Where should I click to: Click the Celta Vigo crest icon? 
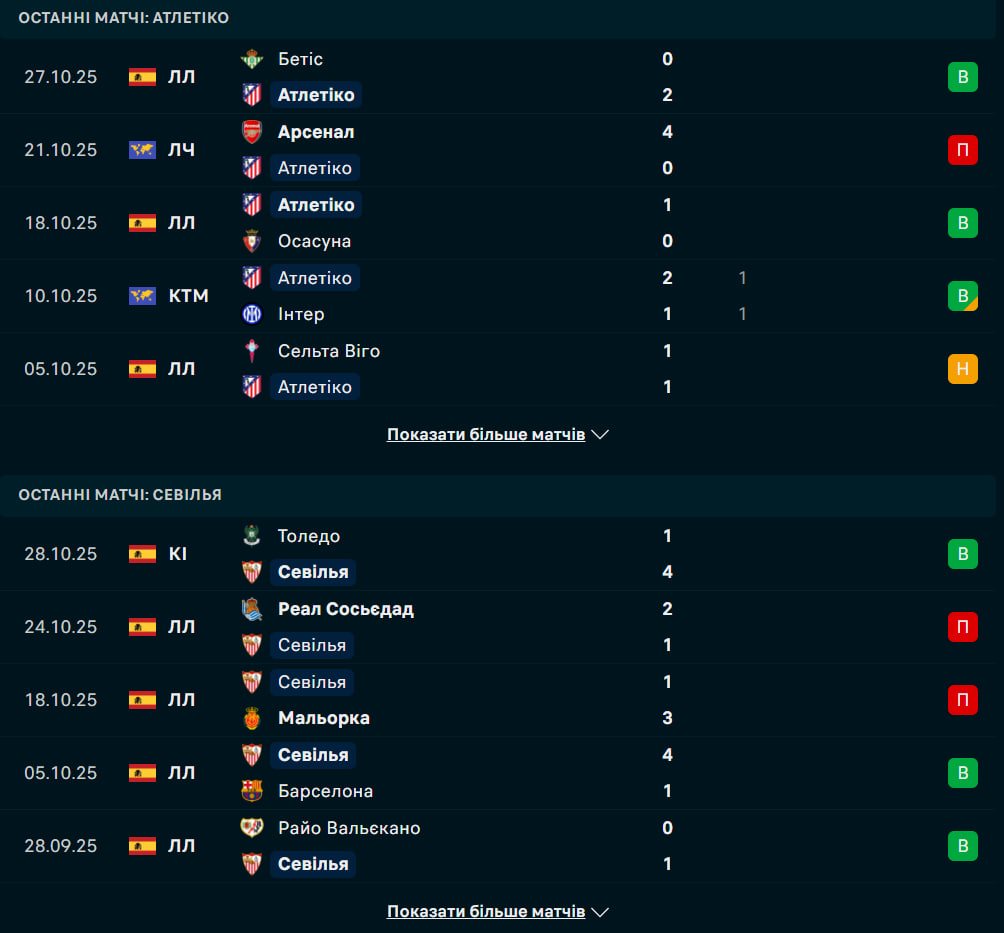(x=252, y=351)
